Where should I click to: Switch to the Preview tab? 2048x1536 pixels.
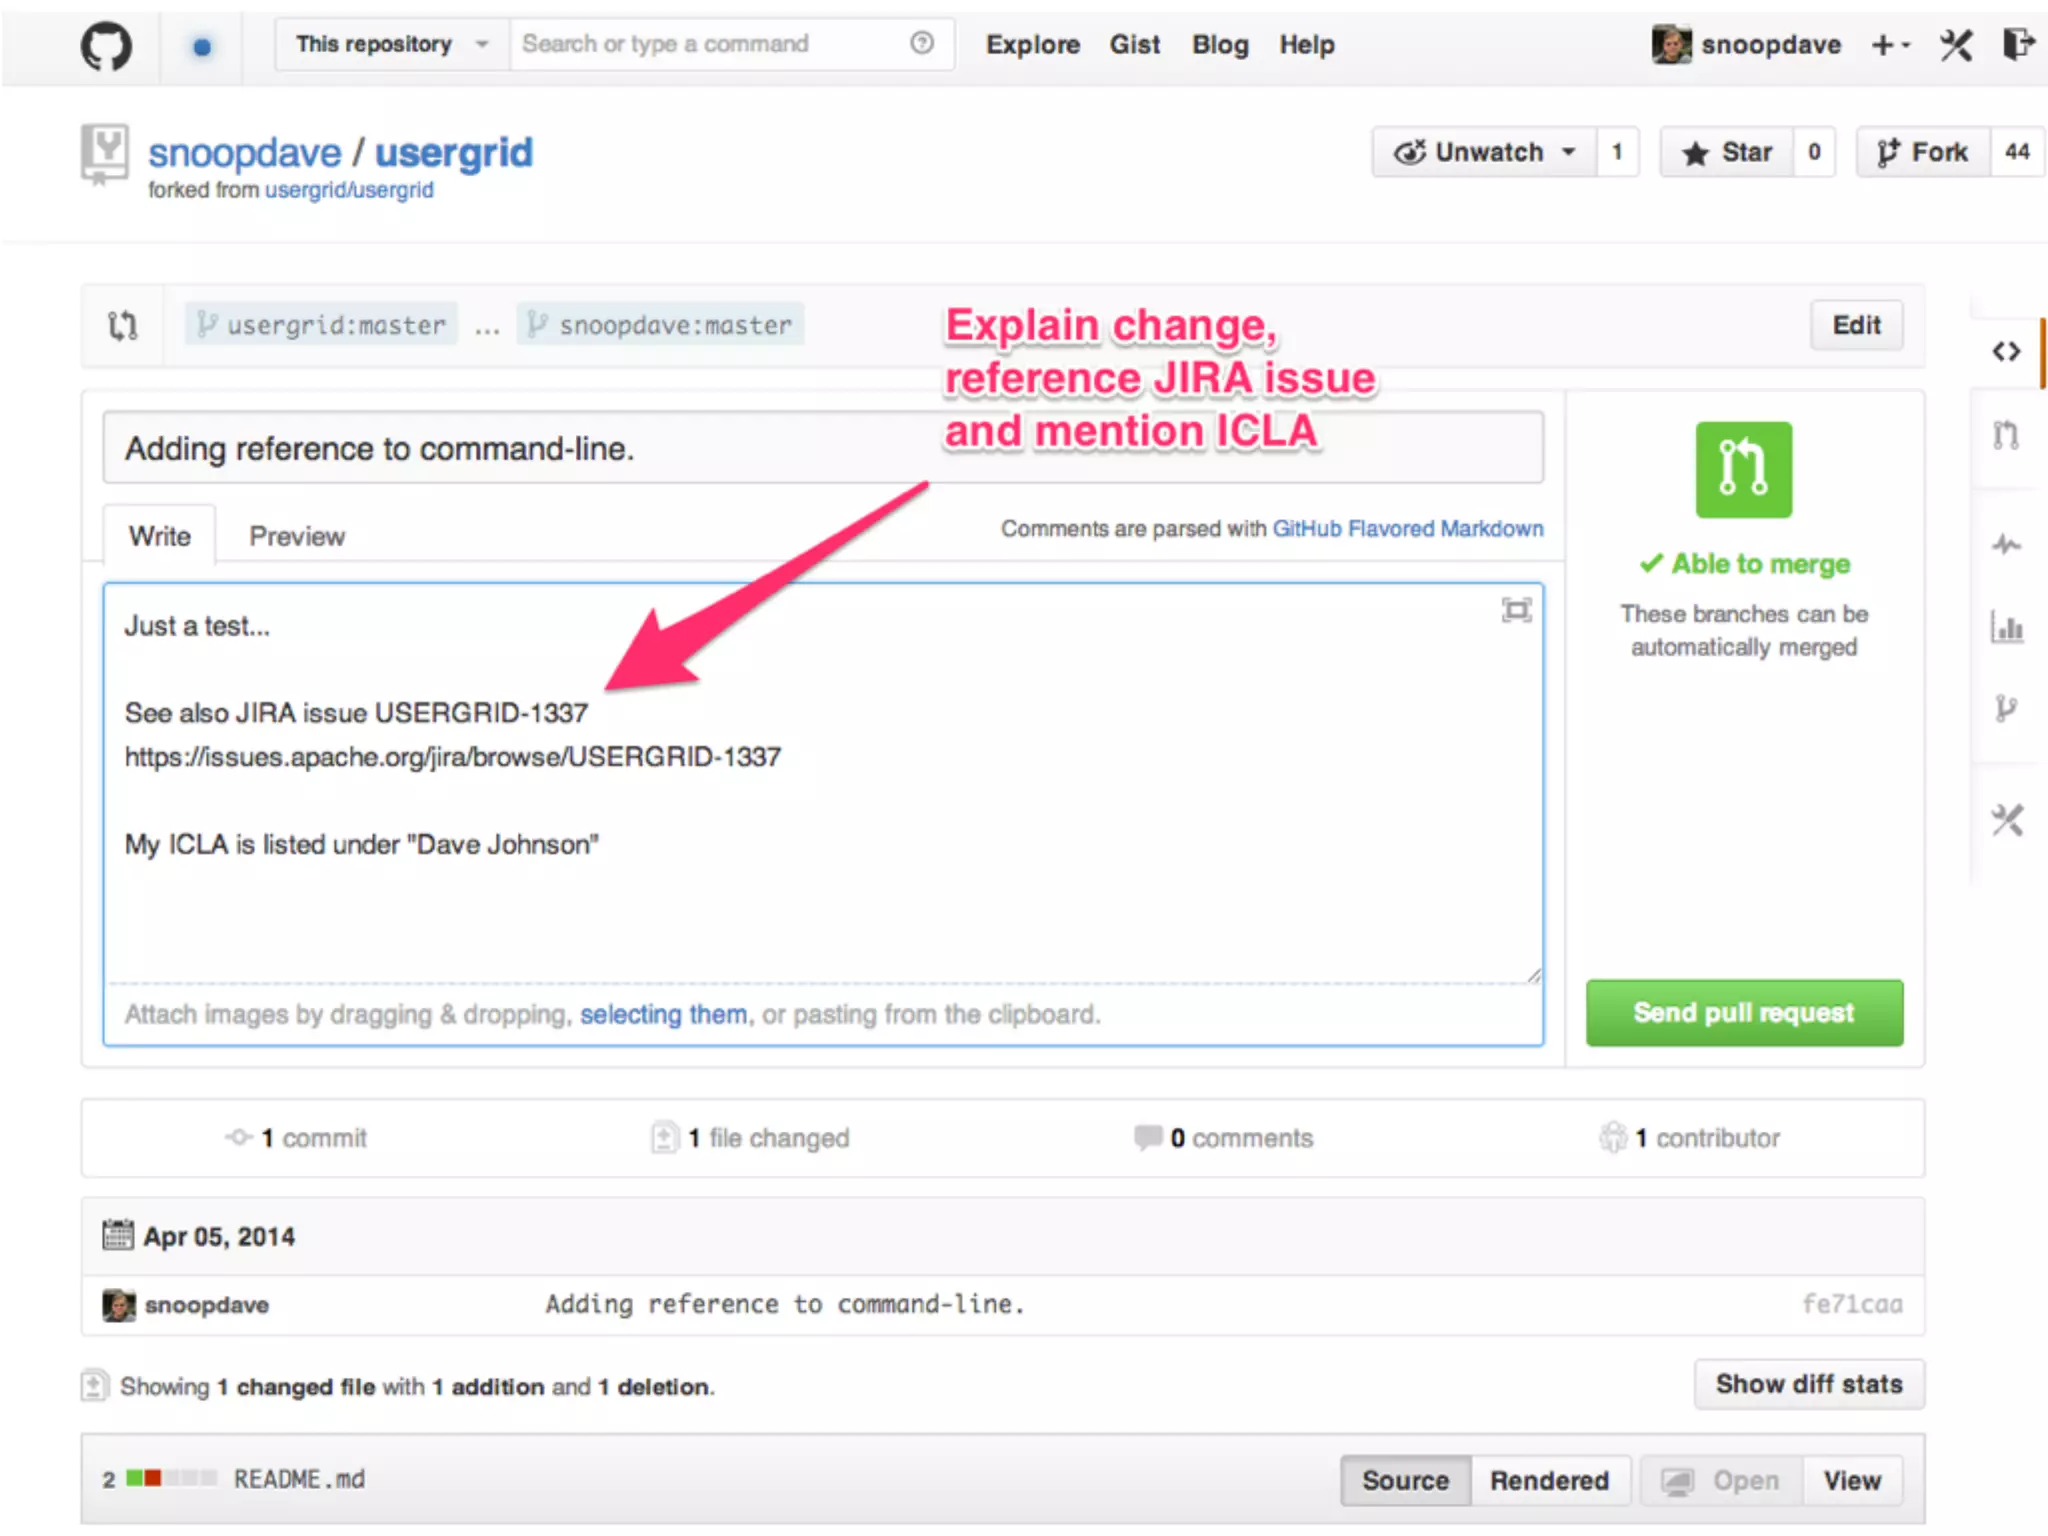297,536
